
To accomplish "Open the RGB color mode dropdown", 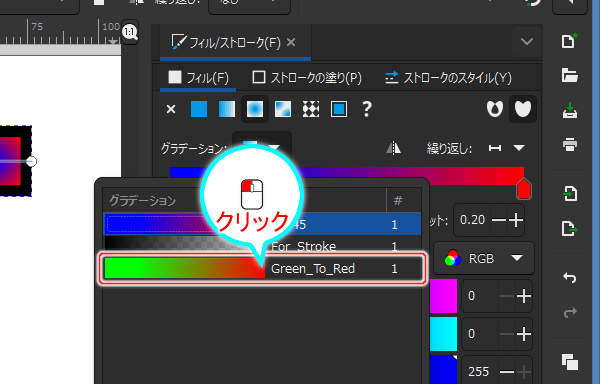I will coord(484,259).
